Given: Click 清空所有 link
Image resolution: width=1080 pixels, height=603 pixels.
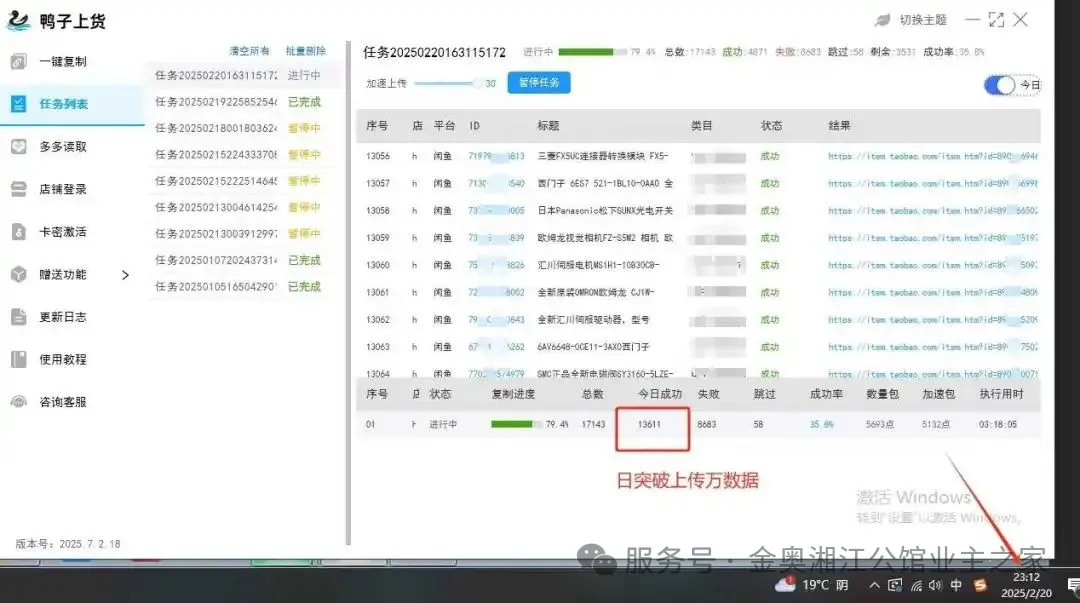Looking at the screenshot, I should coord(249,51).
